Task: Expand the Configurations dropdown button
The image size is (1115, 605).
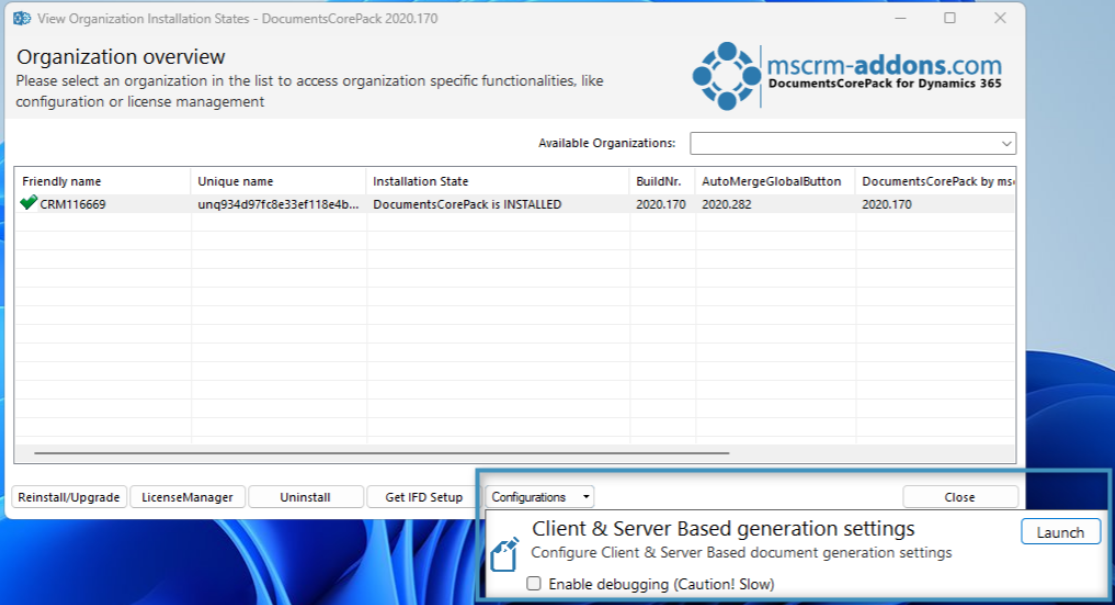Action: [540, 497]
